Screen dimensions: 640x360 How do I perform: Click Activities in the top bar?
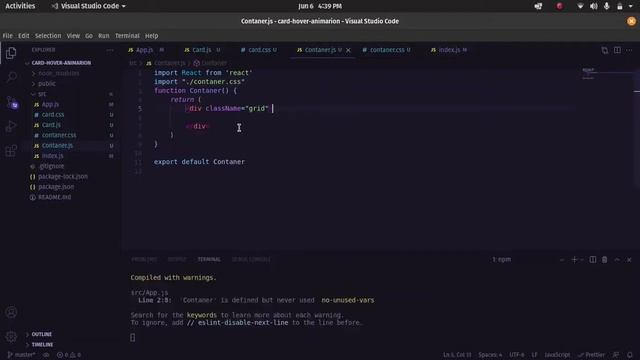[20, 6]
